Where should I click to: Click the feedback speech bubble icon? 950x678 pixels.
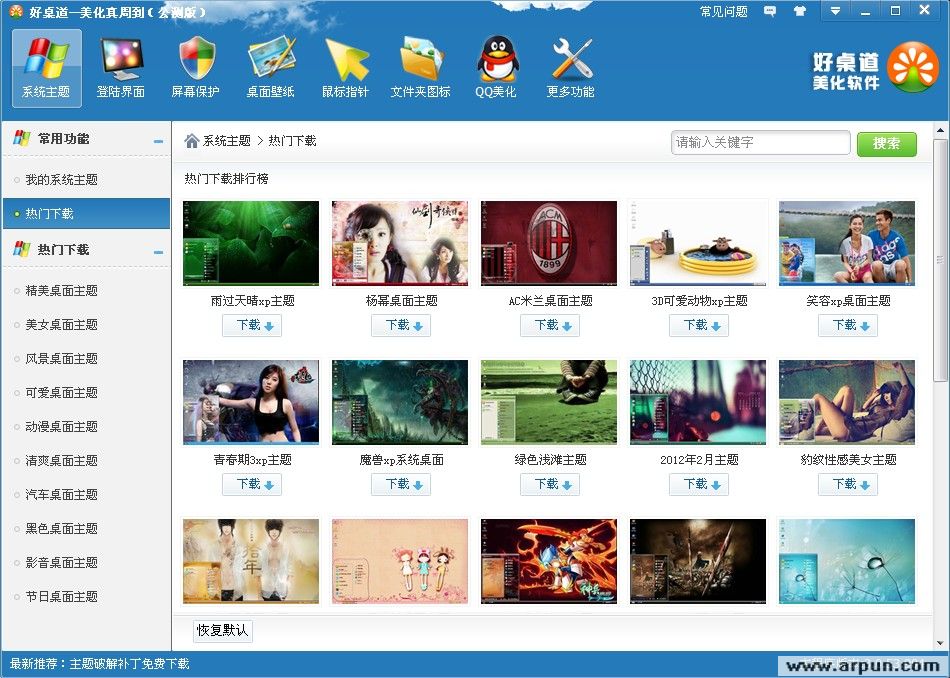[x=770, y=12]
